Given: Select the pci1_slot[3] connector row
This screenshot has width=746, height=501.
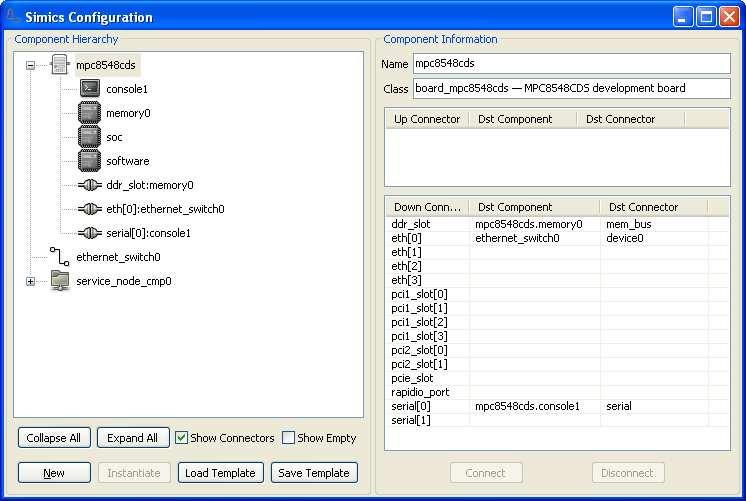Looking at the screenshot, I should [x=557, y=336].
